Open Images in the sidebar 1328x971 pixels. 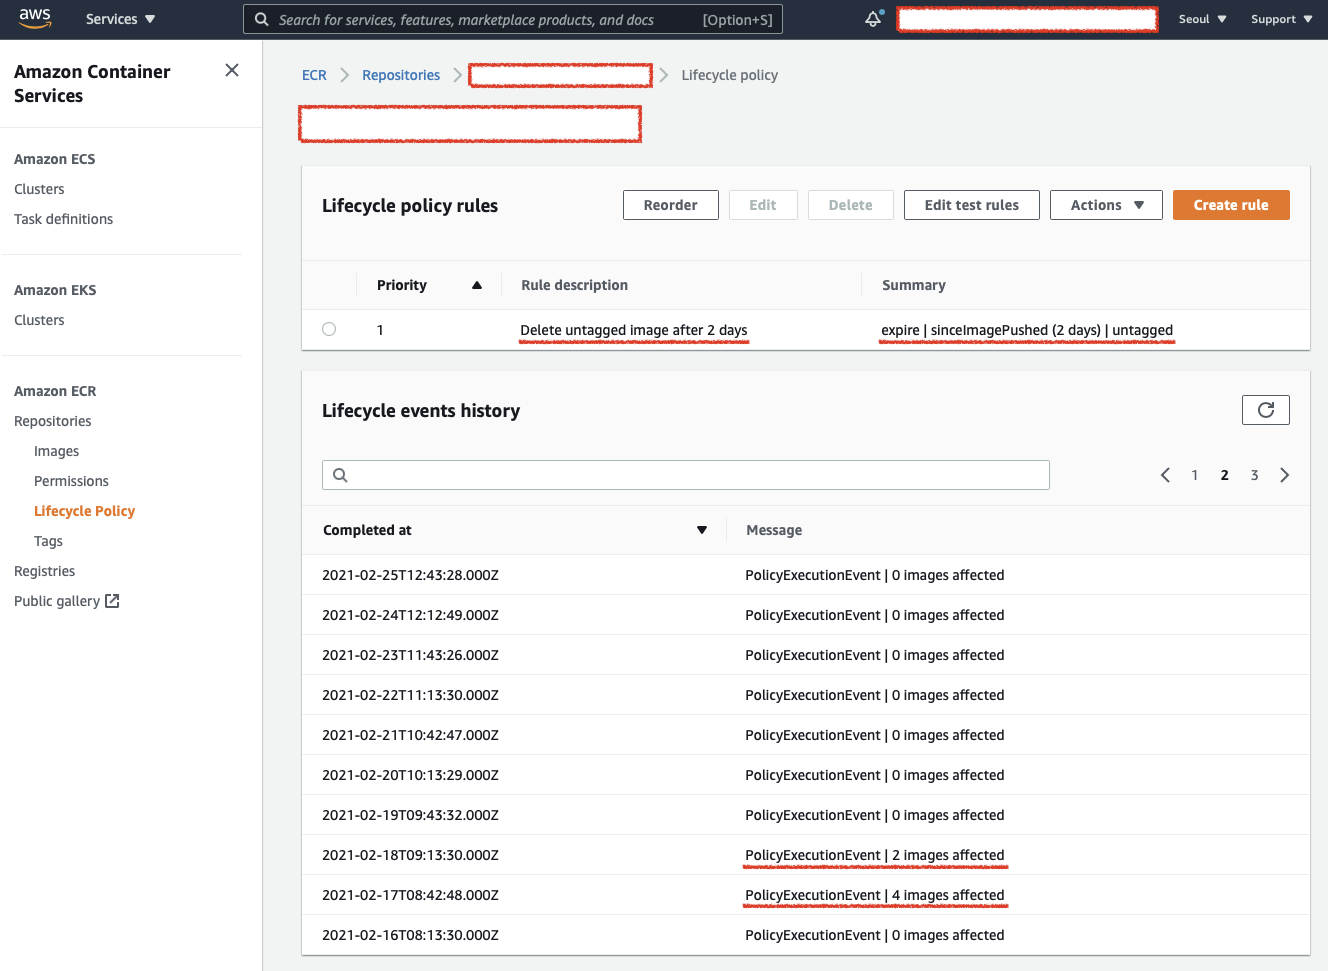coord(56,451)
